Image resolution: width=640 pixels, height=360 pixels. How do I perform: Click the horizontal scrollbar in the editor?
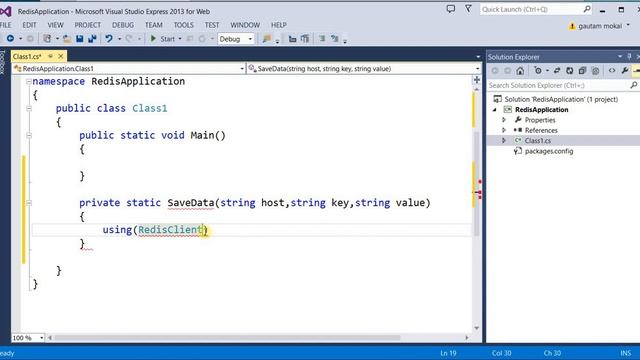pyautogui.click(x=227, y=338)
